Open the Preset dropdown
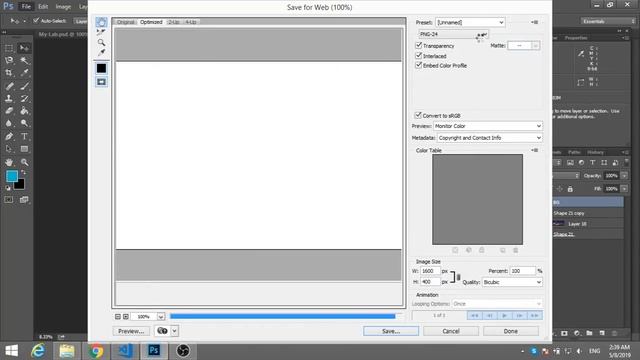 pos(470,22)
